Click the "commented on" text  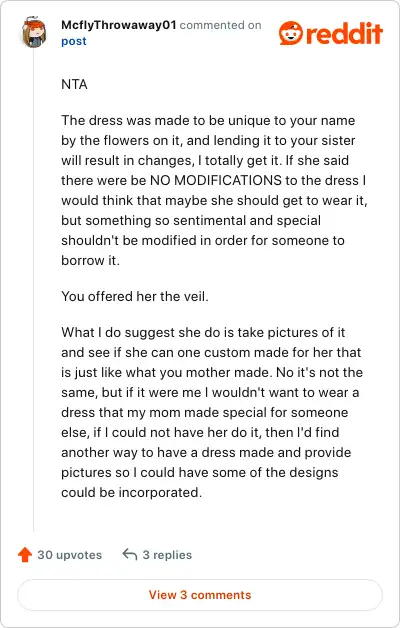[x=221, y=25]
